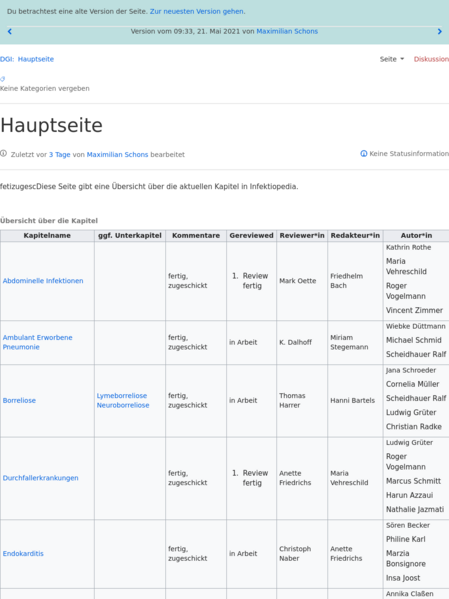Screen dimensions: 449x599
Task: Open Maximilian Schons link in version banner
Action: tap(287, 31)
